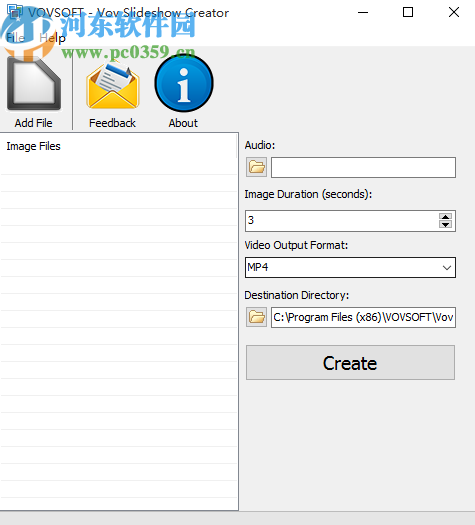475x525 pixels.
Task: Browse destination directory with folder icon
Action: click(x=256, y=317)
